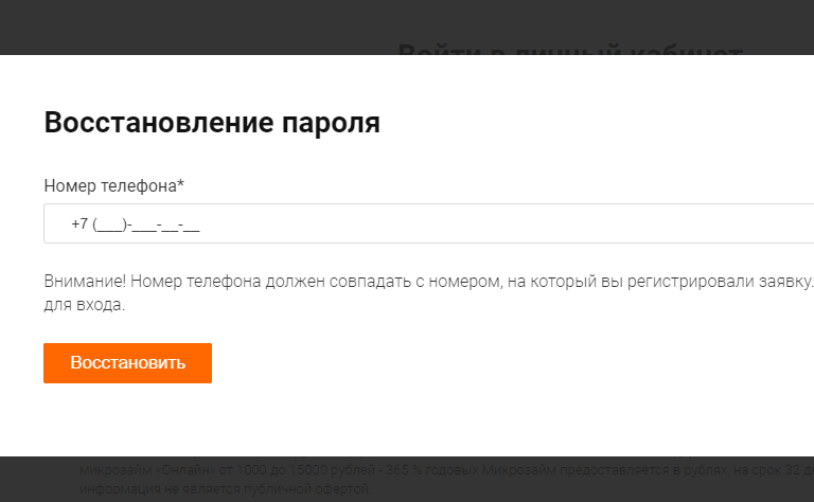Image resolution: width=814 pixels, height=502 pixels.
Task: Click the asterisk after Номер телефона
Action: (181, 183)
